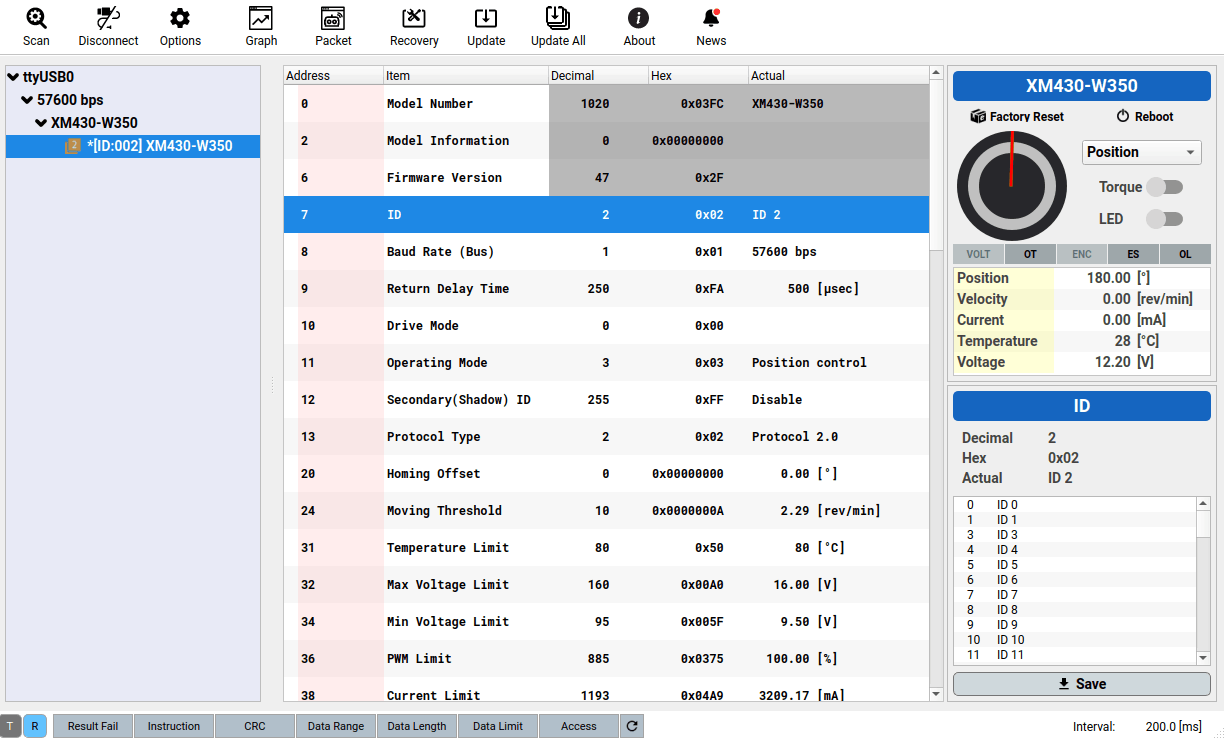This screenshot has width=1224, height=740.
Task: Click the Item column header
Action: pos(466,75)
